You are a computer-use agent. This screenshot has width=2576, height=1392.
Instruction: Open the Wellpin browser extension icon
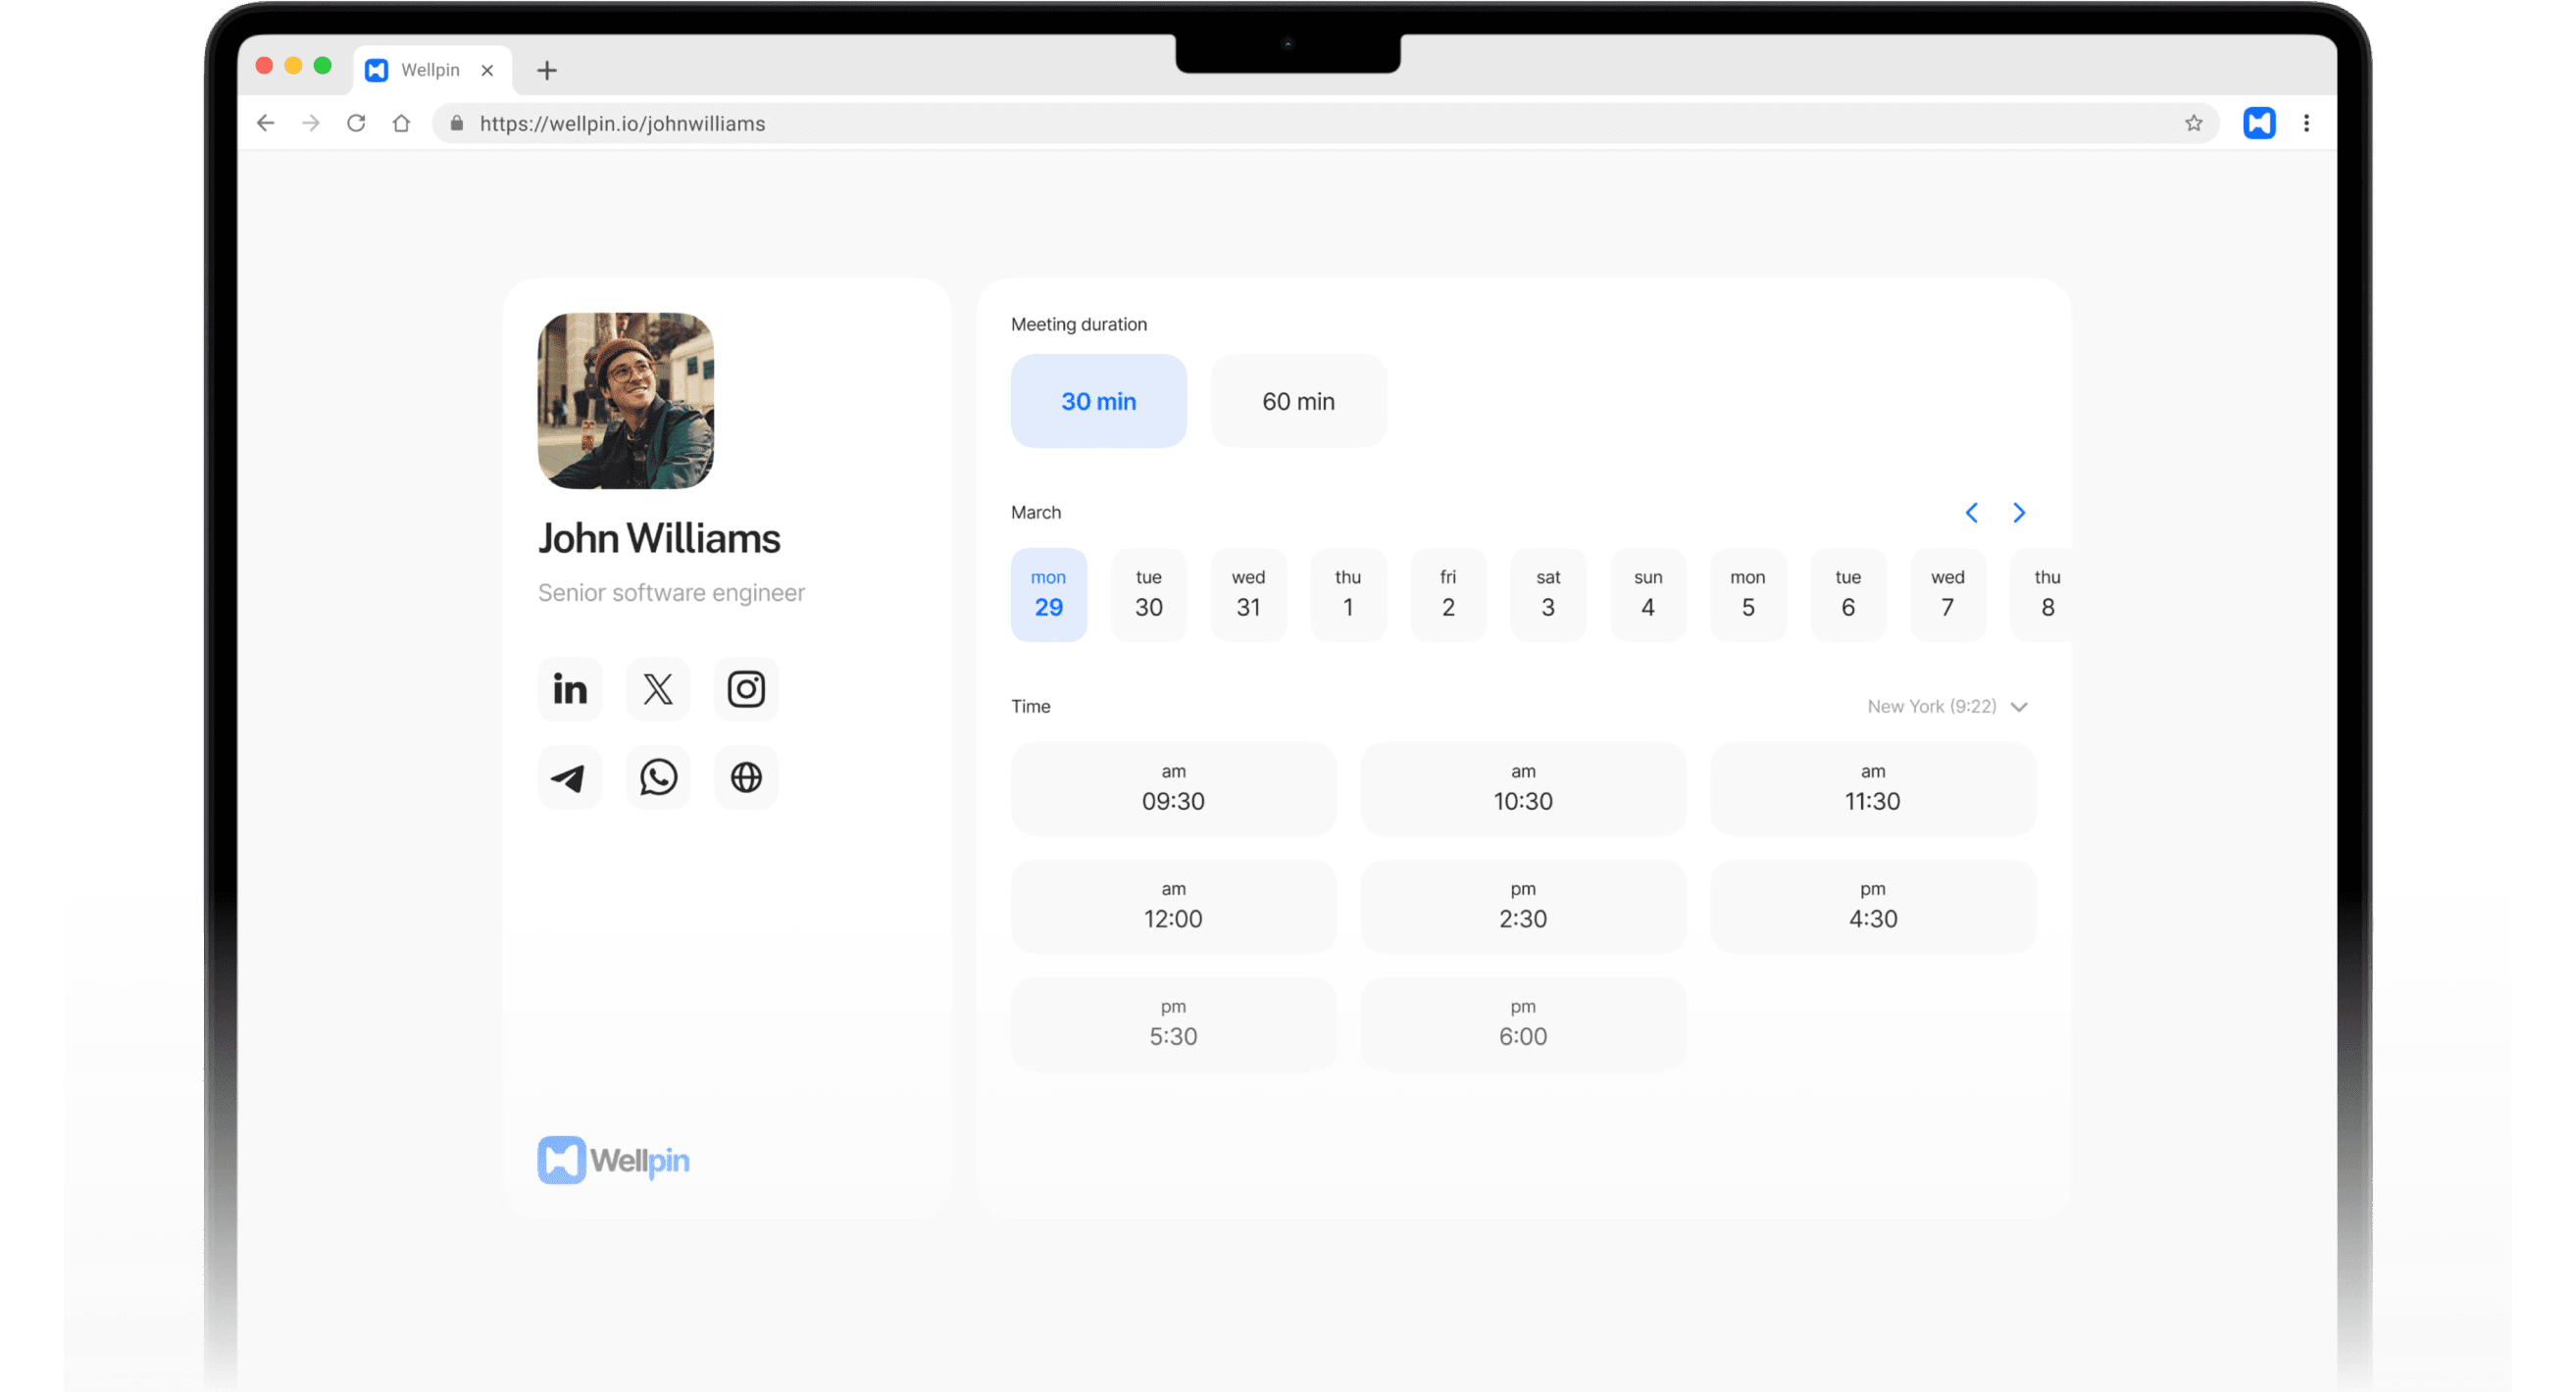[x=2259, y=123]
